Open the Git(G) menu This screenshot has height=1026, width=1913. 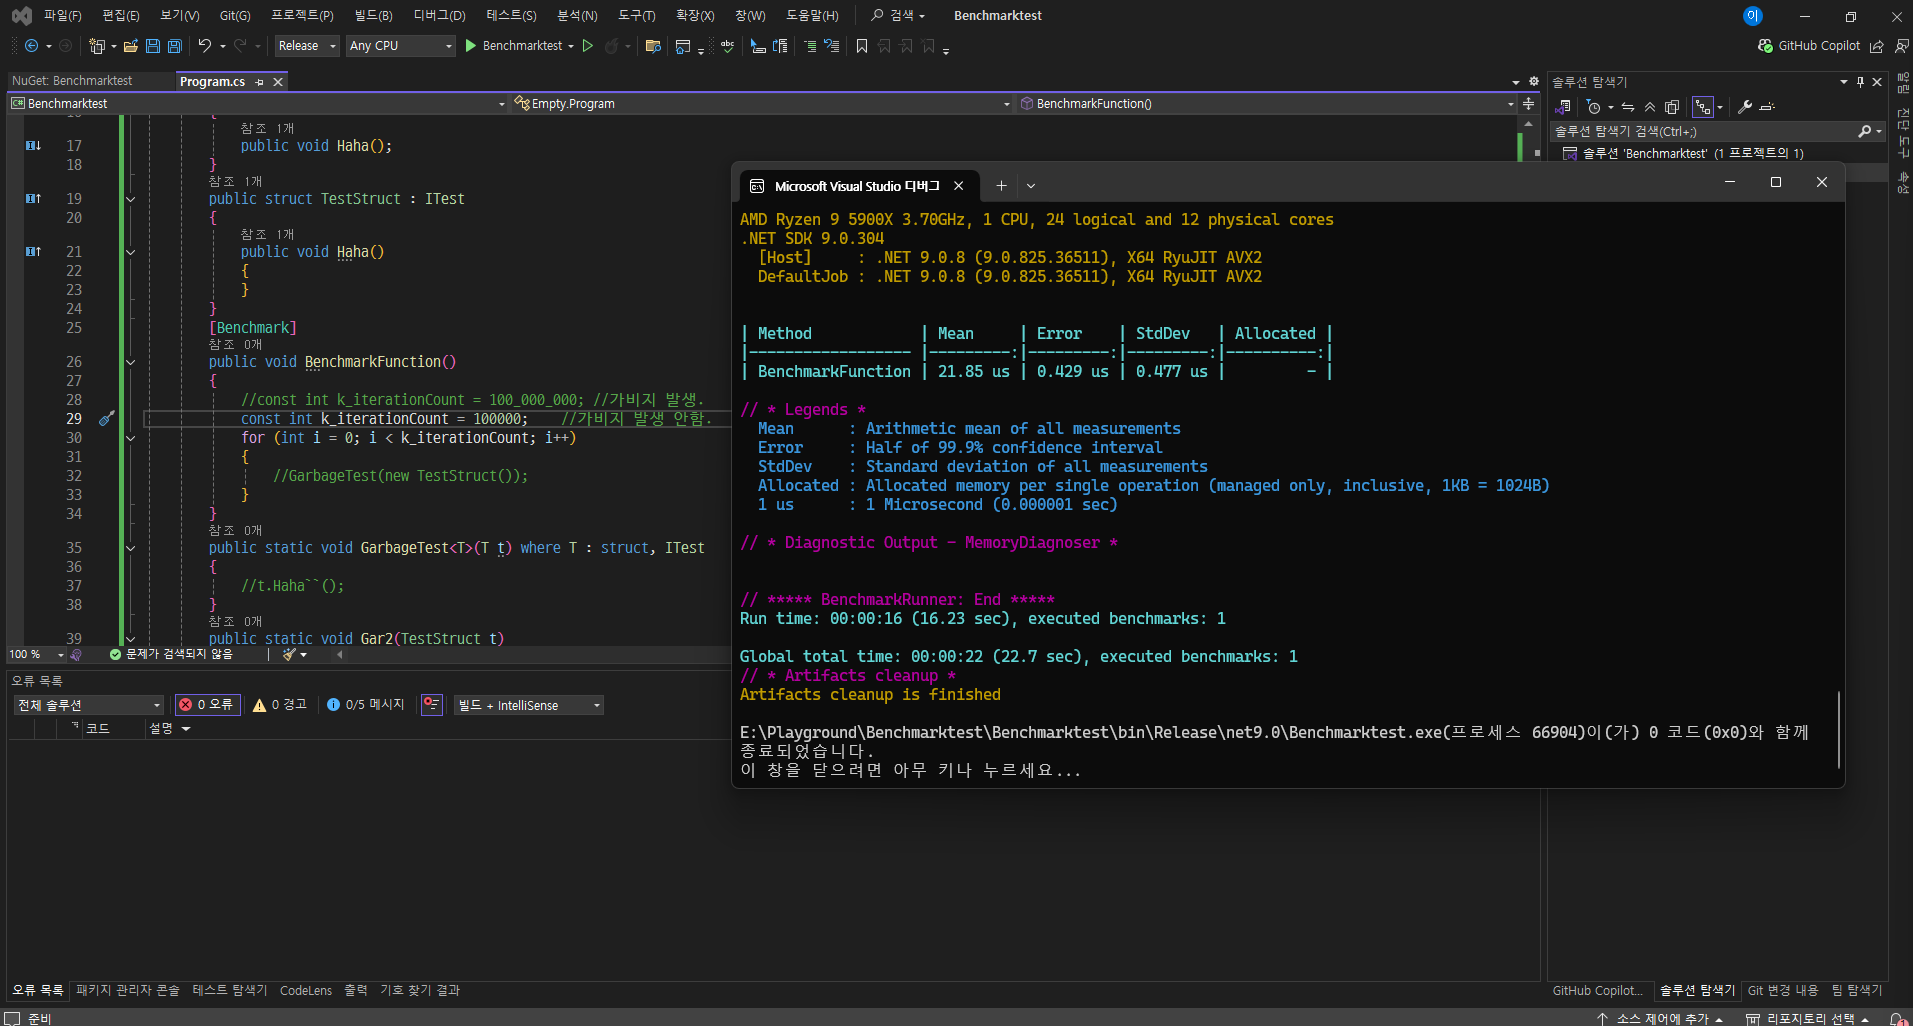pos(235,16)
